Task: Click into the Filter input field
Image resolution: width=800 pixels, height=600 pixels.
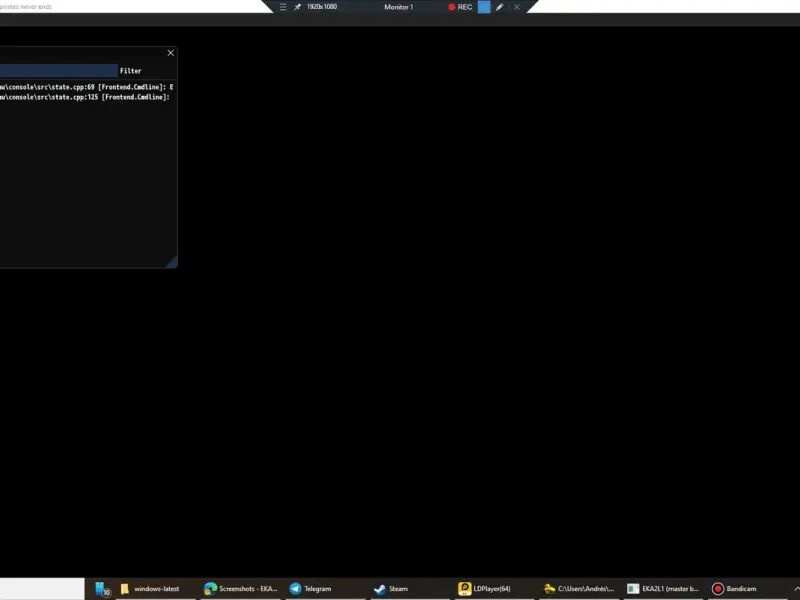Action: point(59,71)
